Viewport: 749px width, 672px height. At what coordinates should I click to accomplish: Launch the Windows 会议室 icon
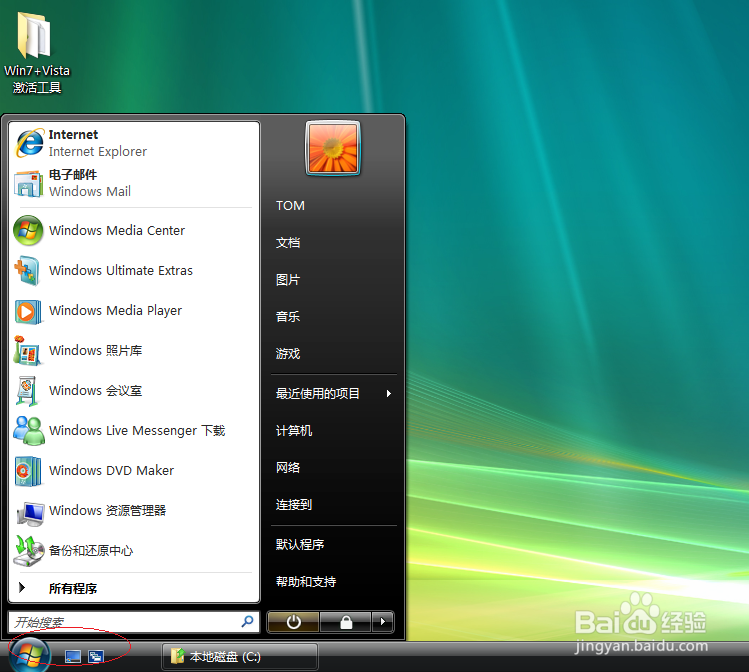coord(28,391)
